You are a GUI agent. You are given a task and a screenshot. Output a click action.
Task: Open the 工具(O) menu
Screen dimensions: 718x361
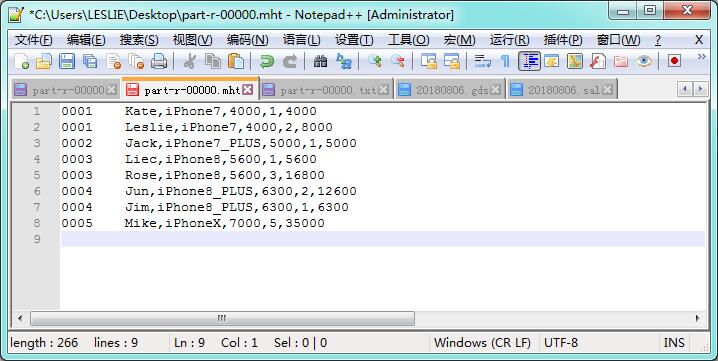click(x=408, y=40)
